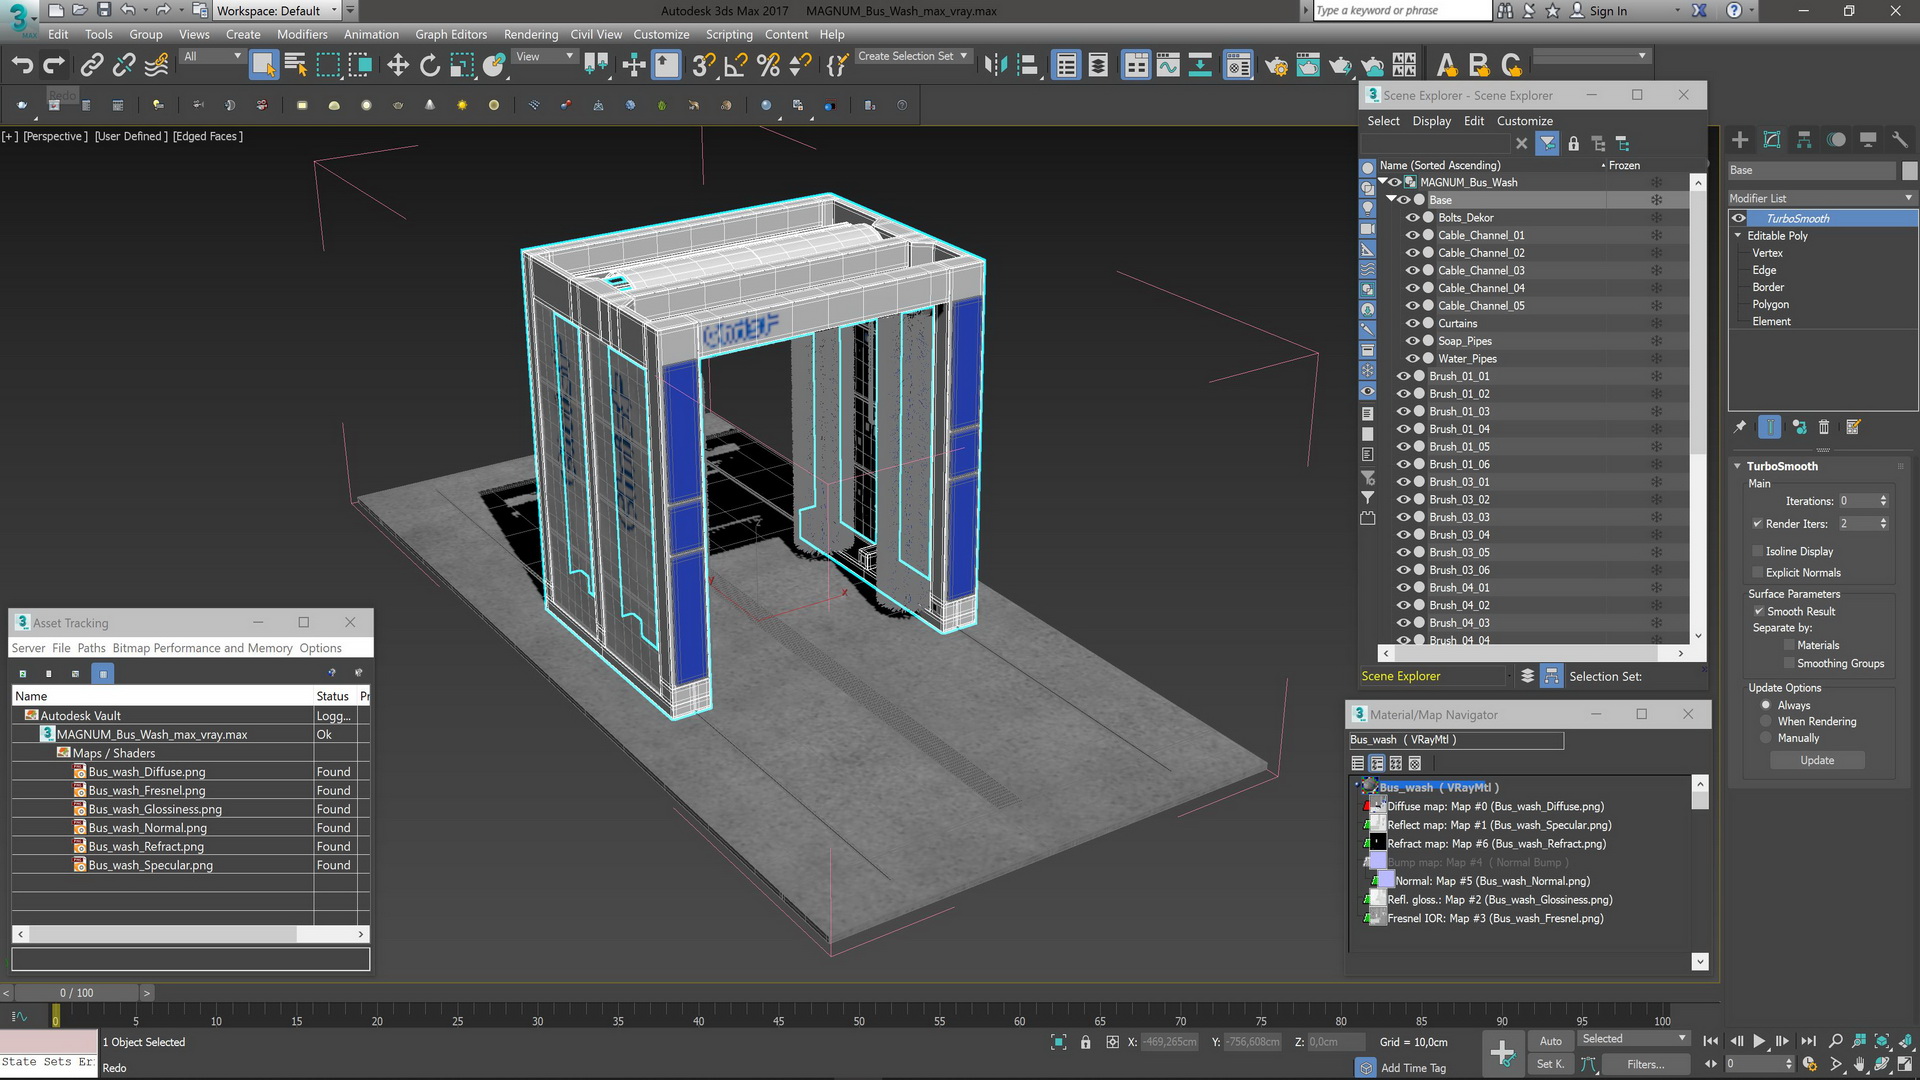
Task: Collapse the TurboSmooth rollout
Action: 1738,466
